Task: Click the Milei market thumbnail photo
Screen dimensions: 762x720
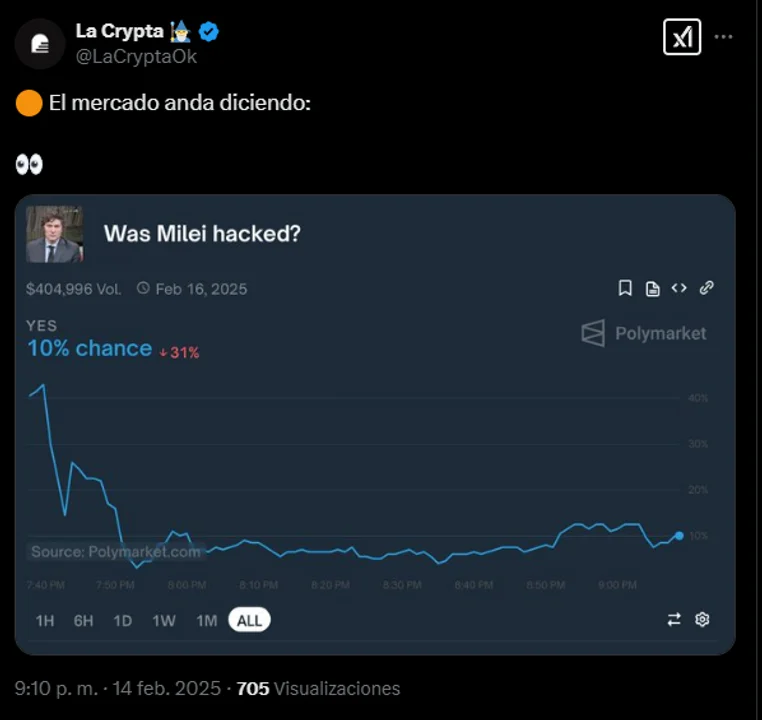Action: point(54,234)
